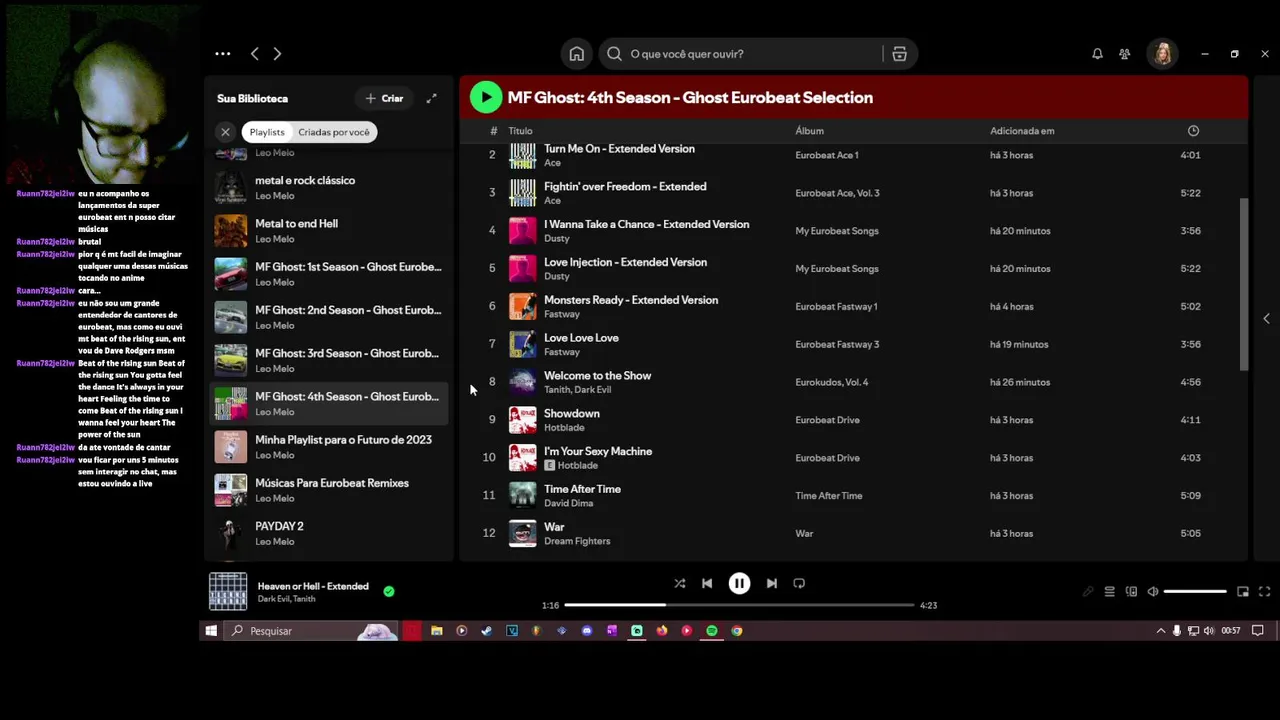Toggle repeat mode

pos(799,583)
